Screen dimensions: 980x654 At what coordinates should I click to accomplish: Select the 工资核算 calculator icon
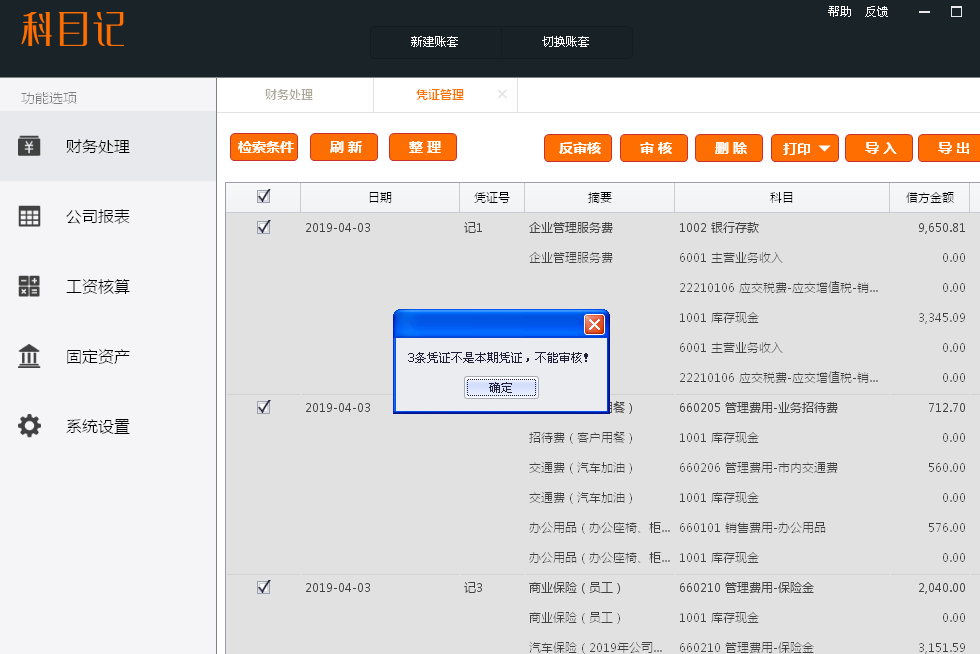coord(30,286)
